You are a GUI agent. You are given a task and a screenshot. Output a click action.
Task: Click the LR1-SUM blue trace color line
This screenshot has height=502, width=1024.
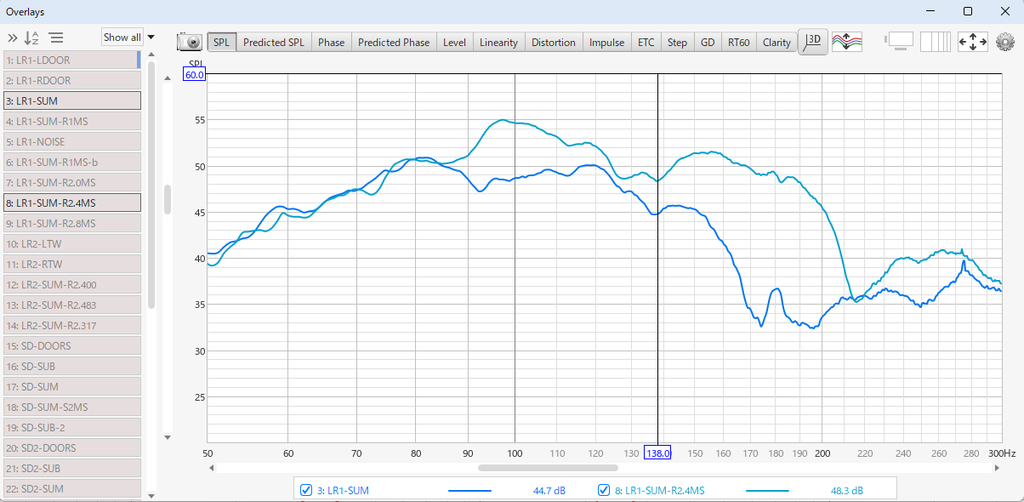coord(470,490)
